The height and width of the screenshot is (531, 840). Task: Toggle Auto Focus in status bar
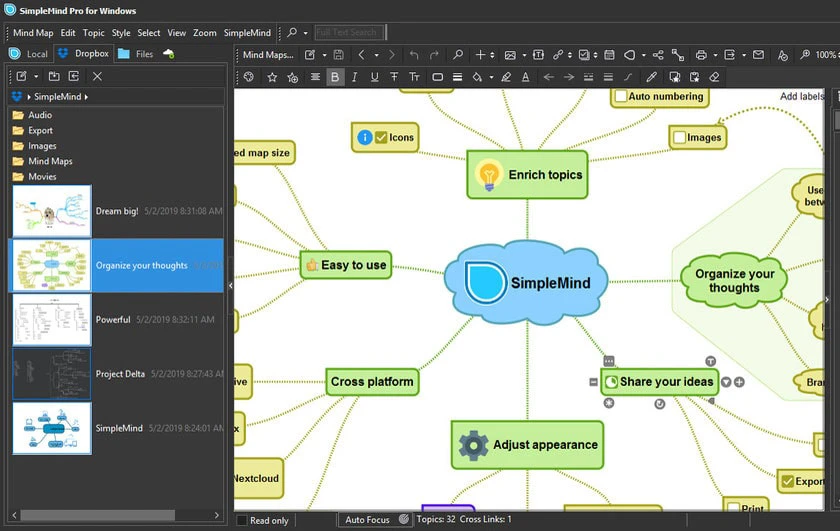pyautogui.click(x=375, y=519)
